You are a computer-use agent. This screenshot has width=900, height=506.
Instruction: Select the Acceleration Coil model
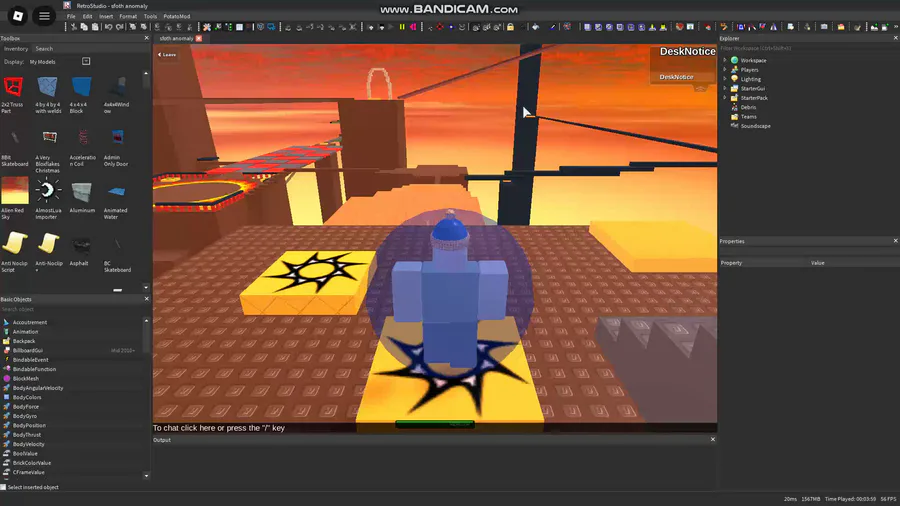(x=83, y=147)
